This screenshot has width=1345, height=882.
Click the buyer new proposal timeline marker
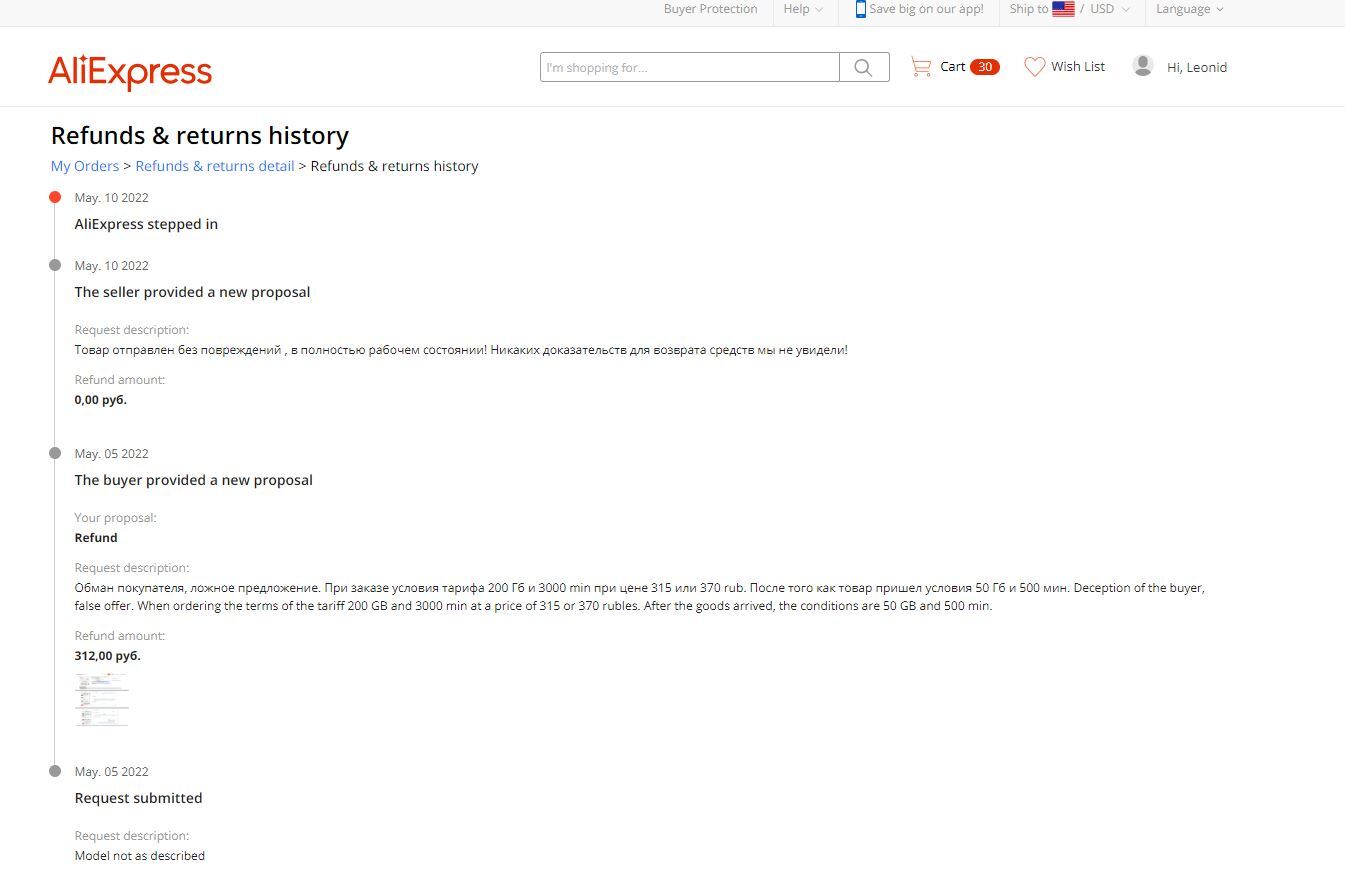[x=55, y=453]
